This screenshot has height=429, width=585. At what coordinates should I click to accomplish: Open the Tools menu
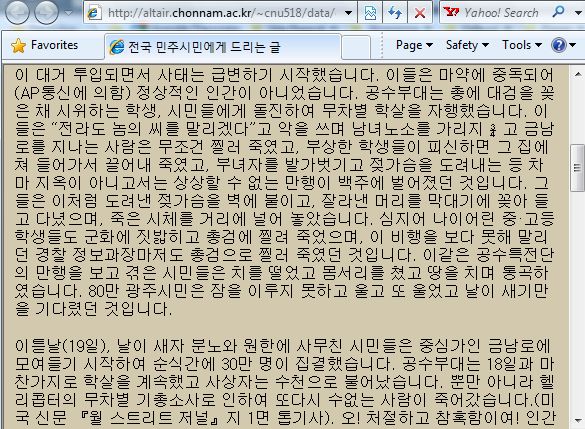click(x=522, y=45)
